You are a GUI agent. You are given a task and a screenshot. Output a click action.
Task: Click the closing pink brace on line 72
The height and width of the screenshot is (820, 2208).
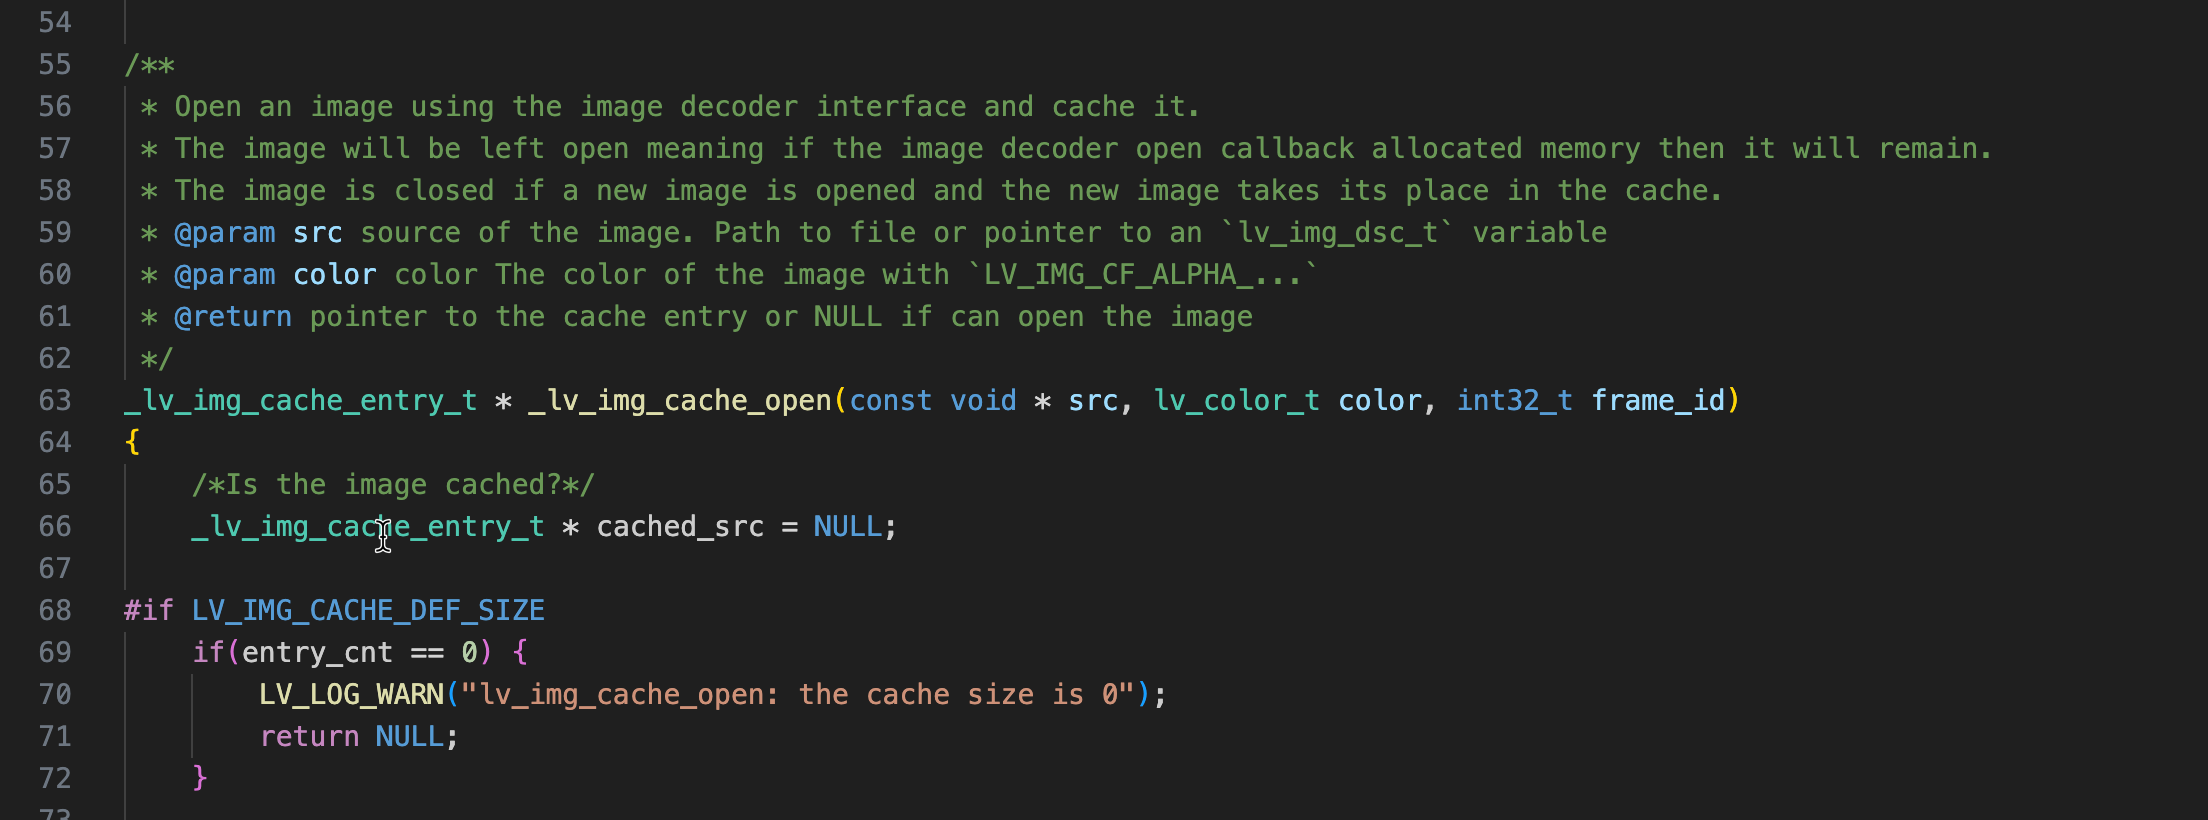pyautogui.click(x=199, y=778)
